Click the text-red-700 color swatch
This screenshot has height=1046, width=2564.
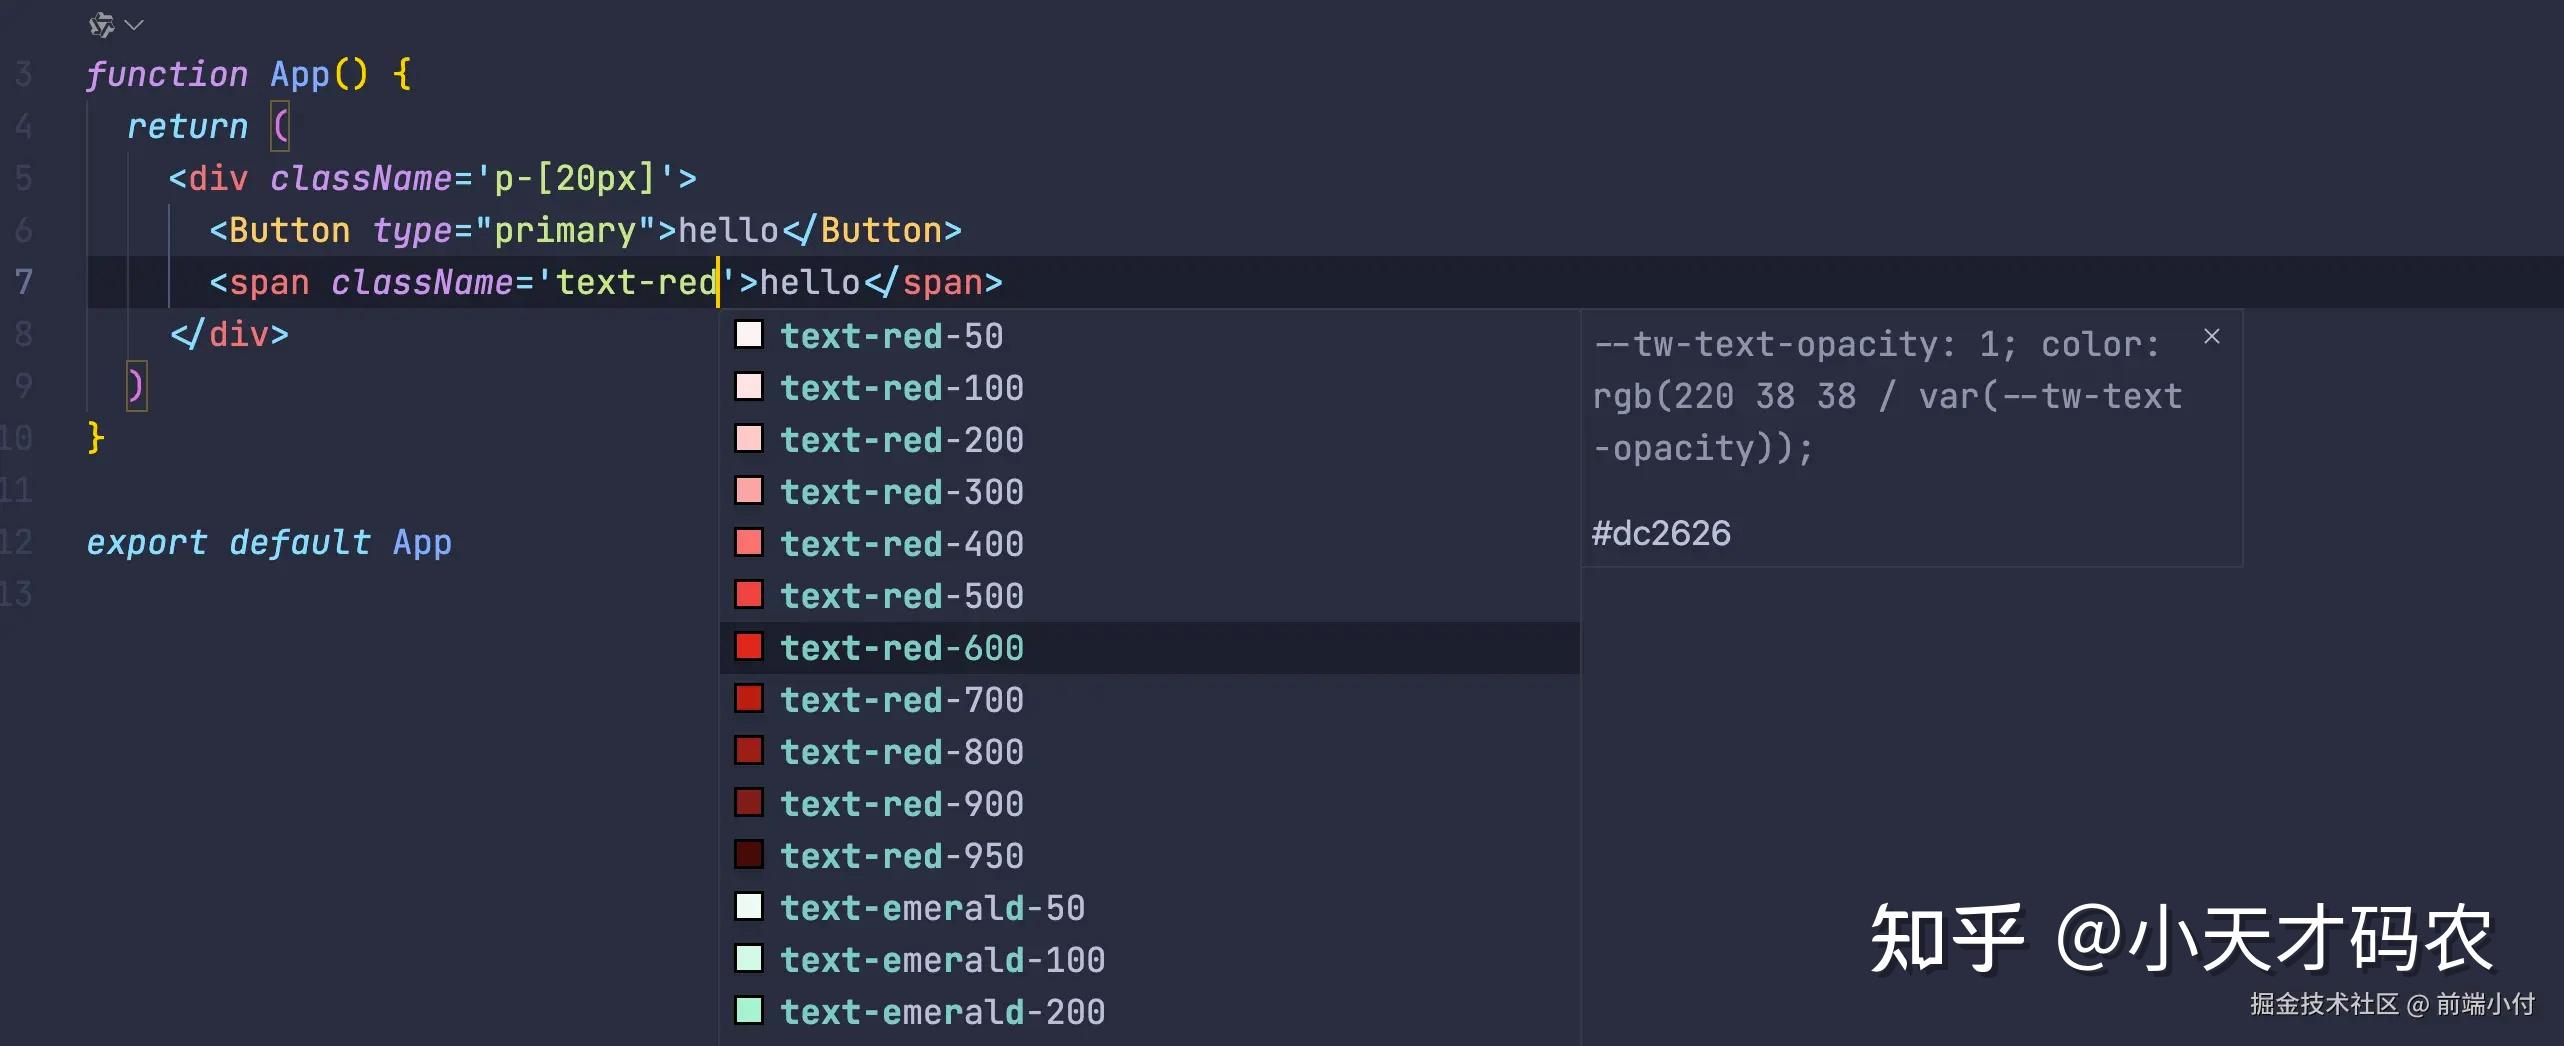point(749,699)
